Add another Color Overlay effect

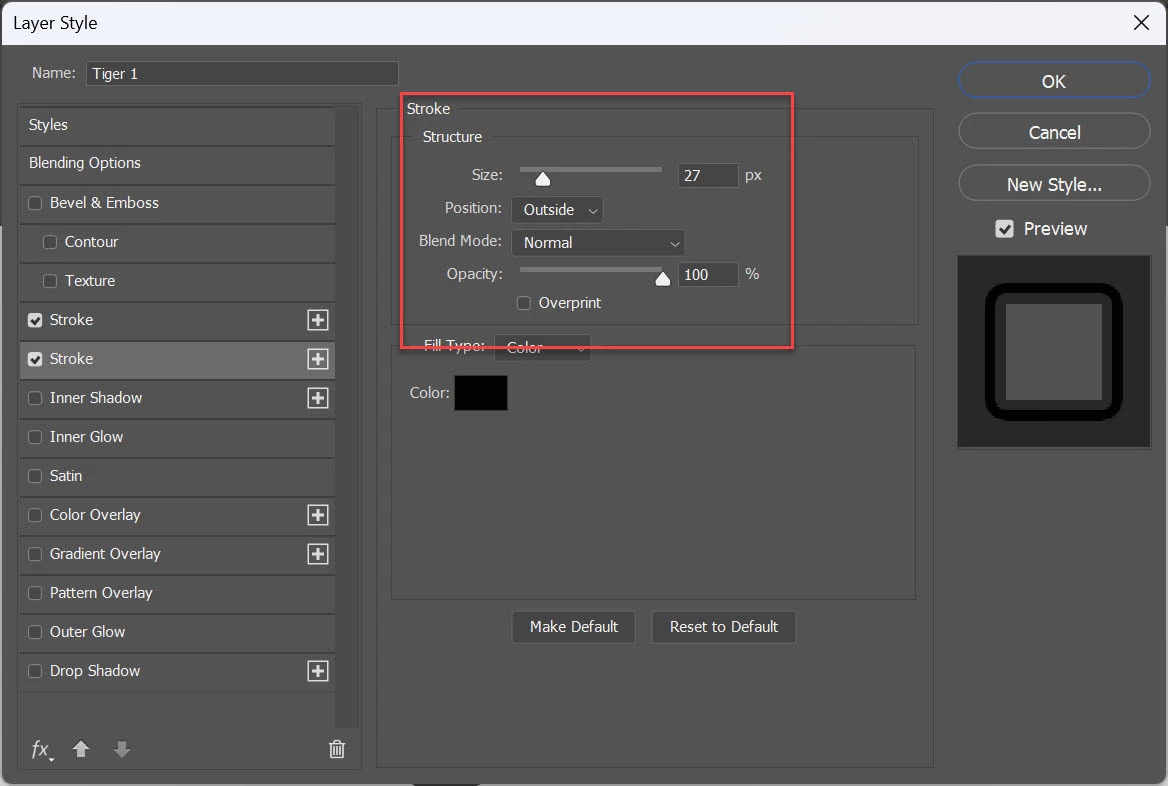point(318,515)
